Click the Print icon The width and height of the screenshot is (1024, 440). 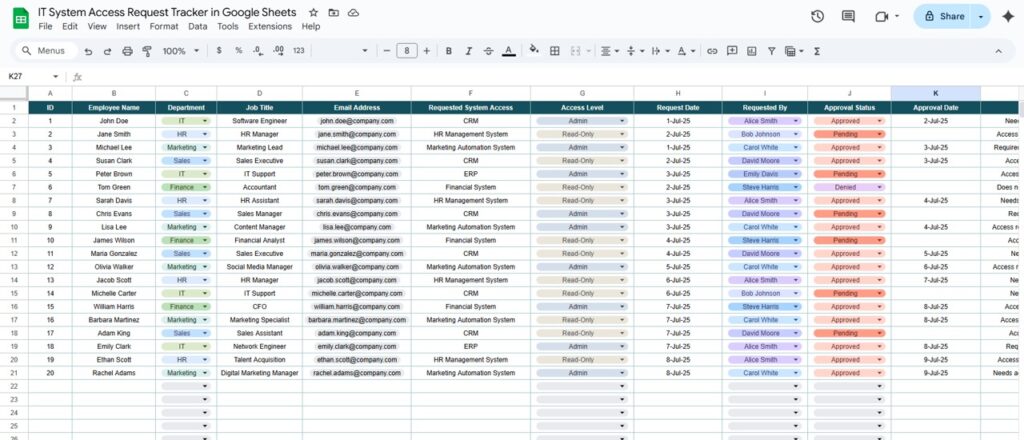[127, 51]
